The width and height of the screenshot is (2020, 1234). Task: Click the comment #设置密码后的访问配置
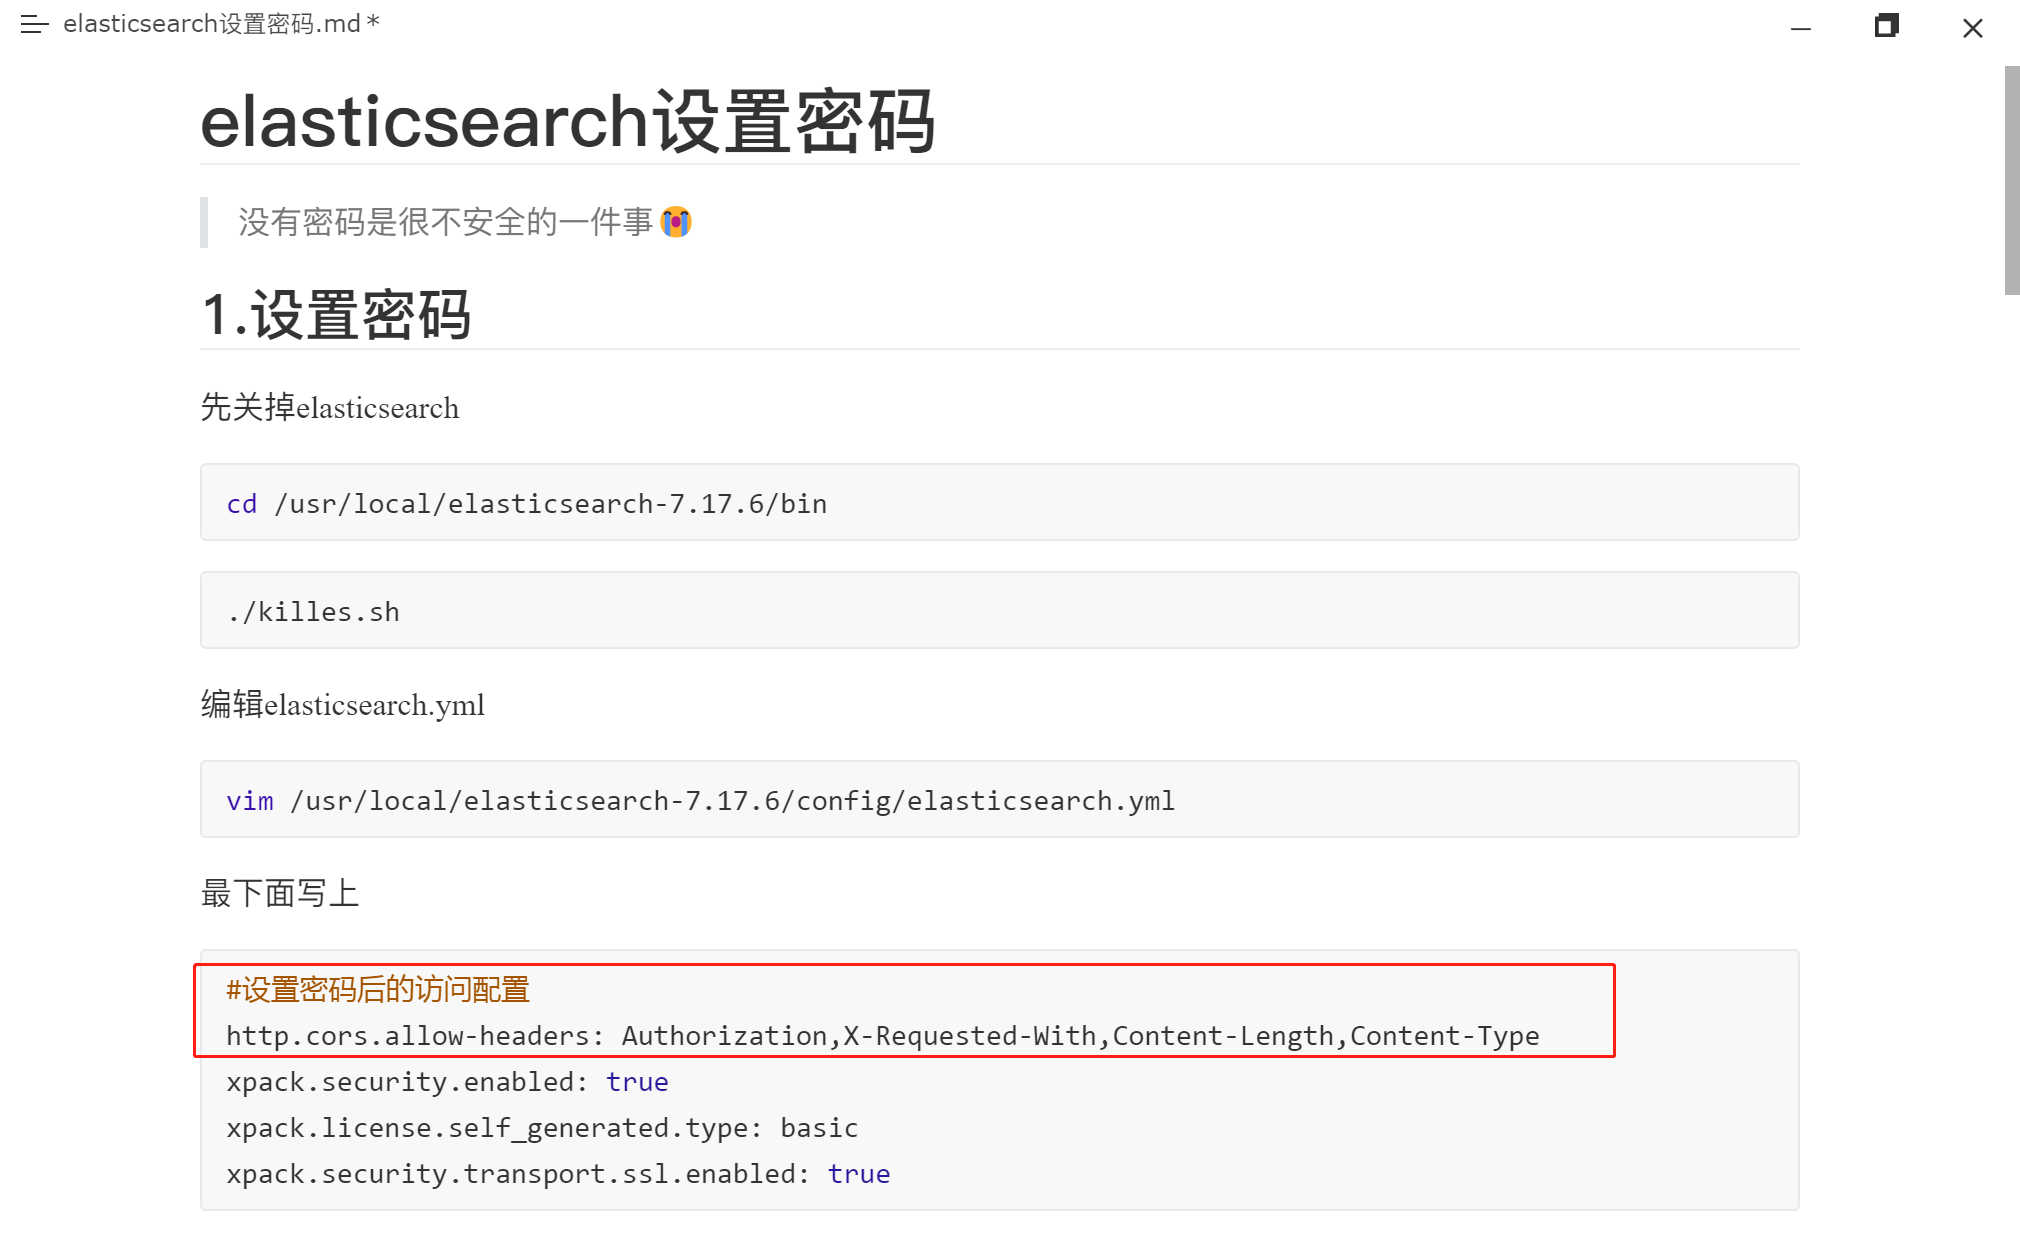click(x=378, y=989)
